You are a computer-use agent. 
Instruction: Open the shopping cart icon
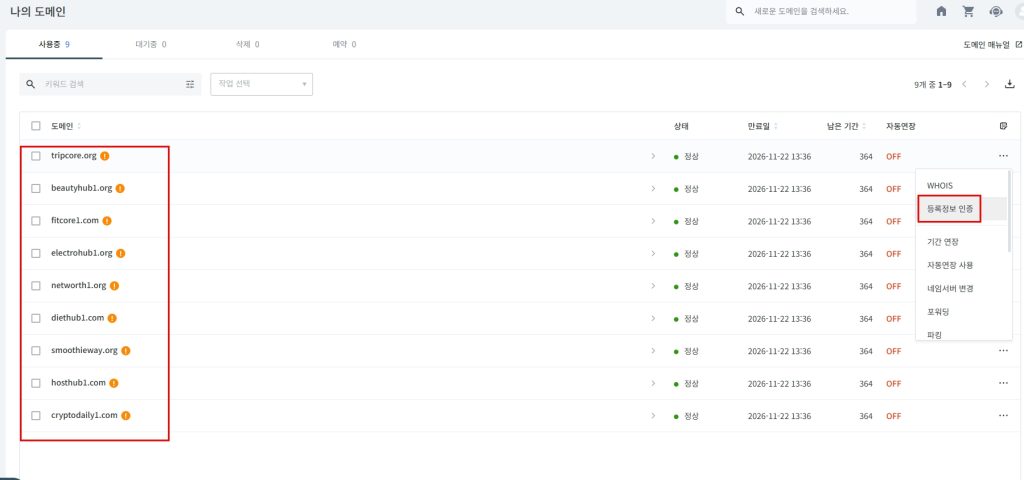point(968,11)
